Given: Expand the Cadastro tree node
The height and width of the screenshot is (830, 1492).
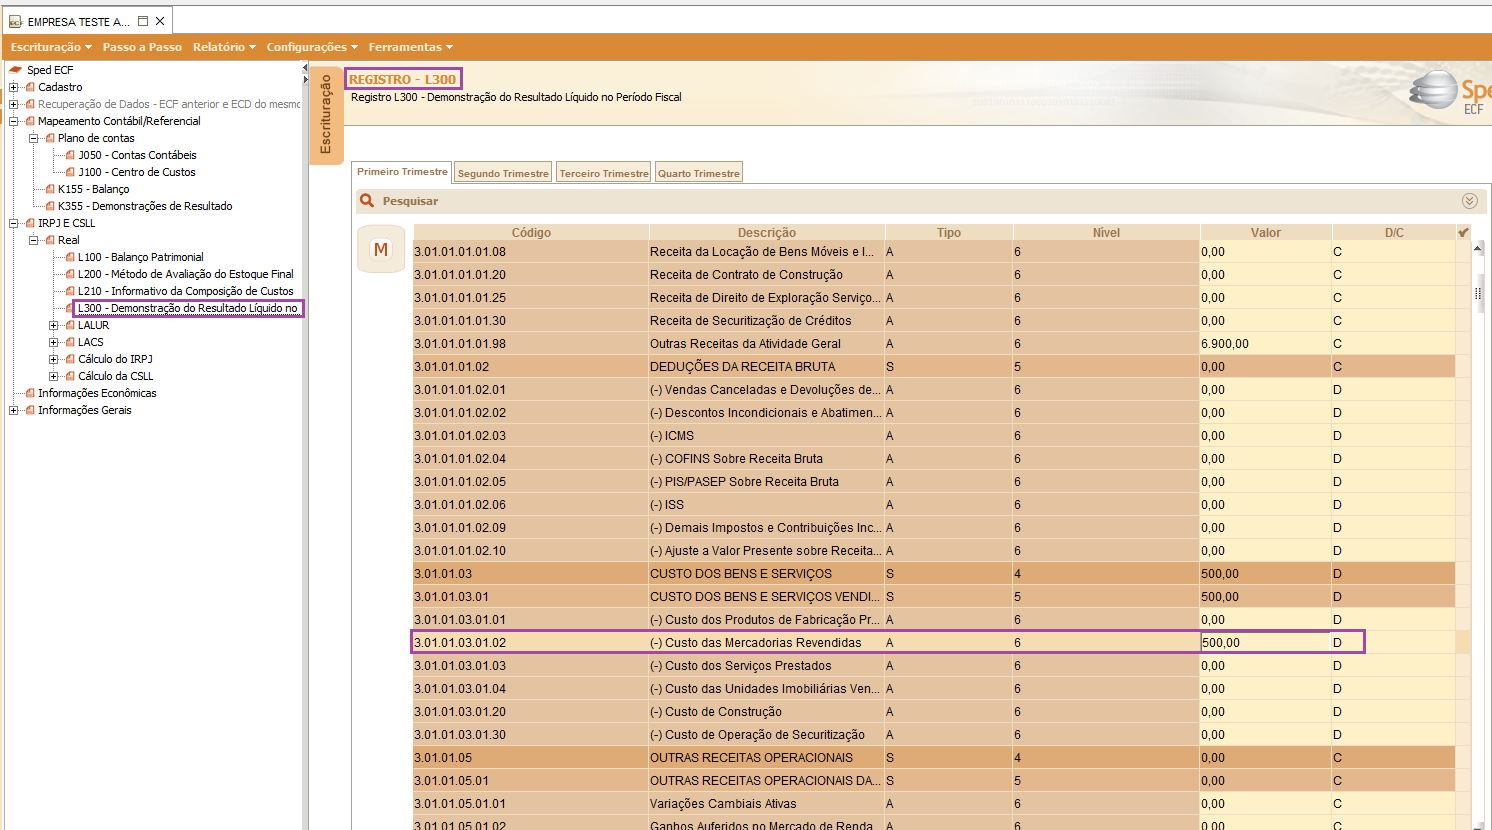Looking at the screenshot, I should (x=14, y=87).
